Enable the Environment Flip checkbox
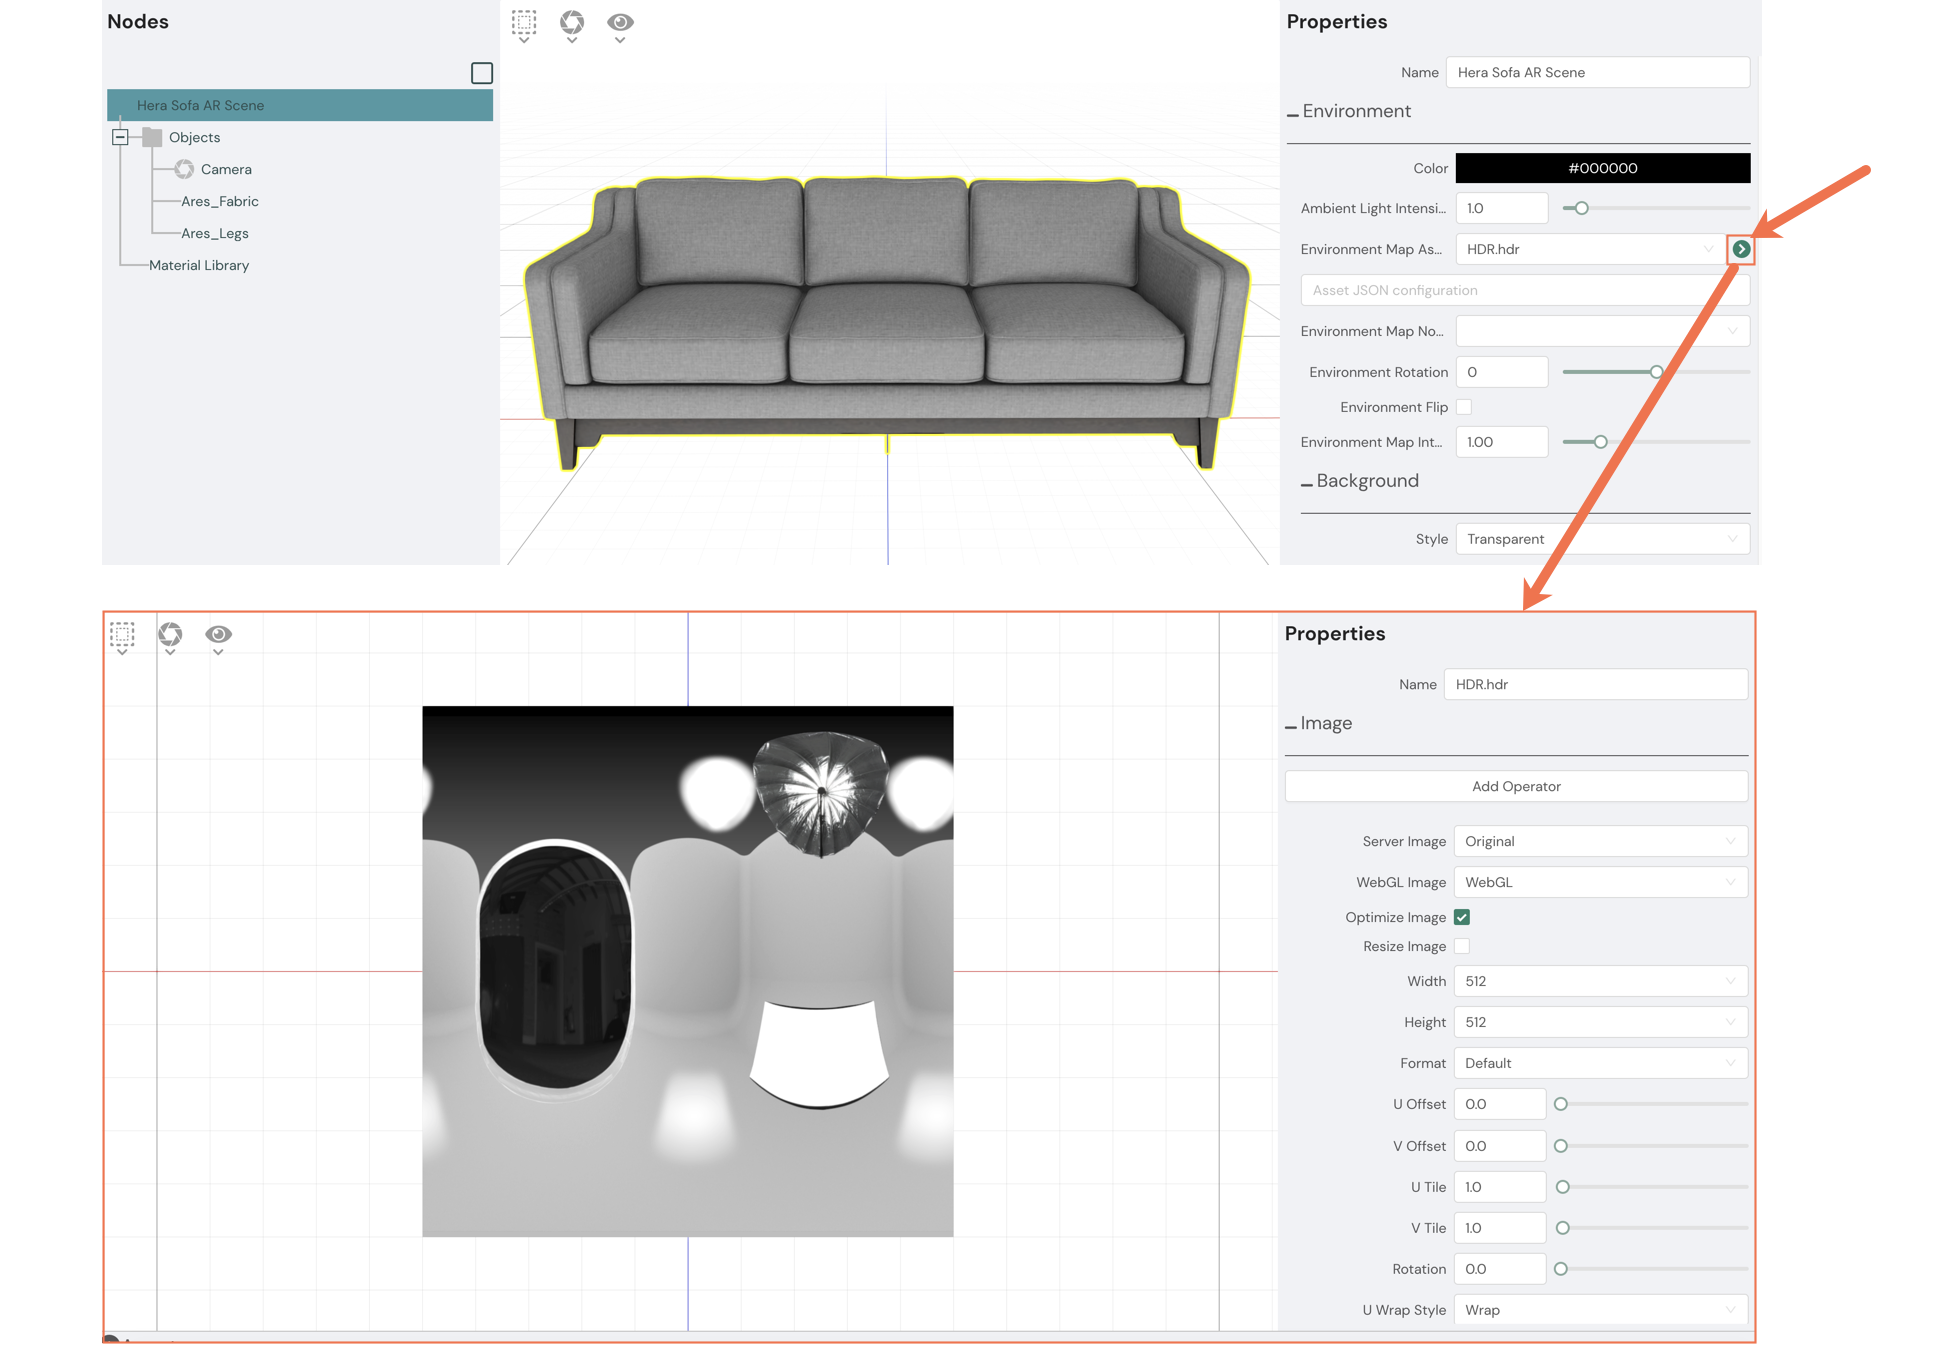1935x1361 pixels. 1464,407
